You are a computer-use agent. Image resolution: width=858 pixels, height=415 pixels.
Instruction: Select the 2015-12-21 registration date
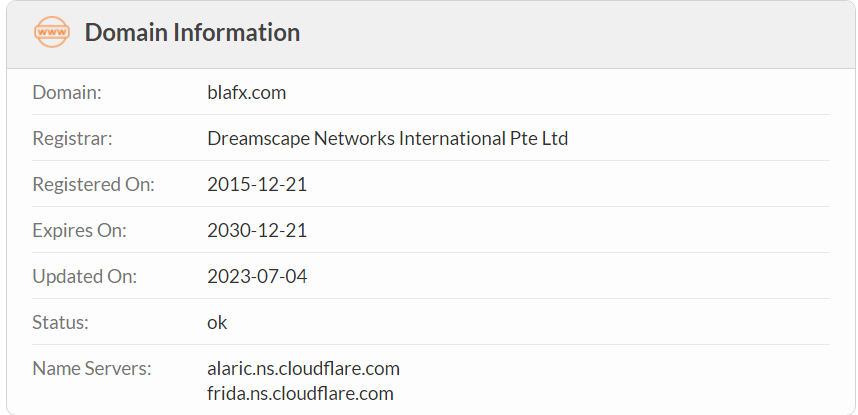coord(257,185)
